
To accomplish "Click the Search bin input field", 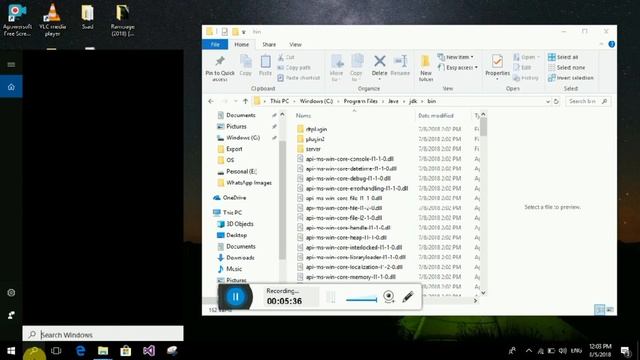I will pyautogui.click(x=588, y=101).
